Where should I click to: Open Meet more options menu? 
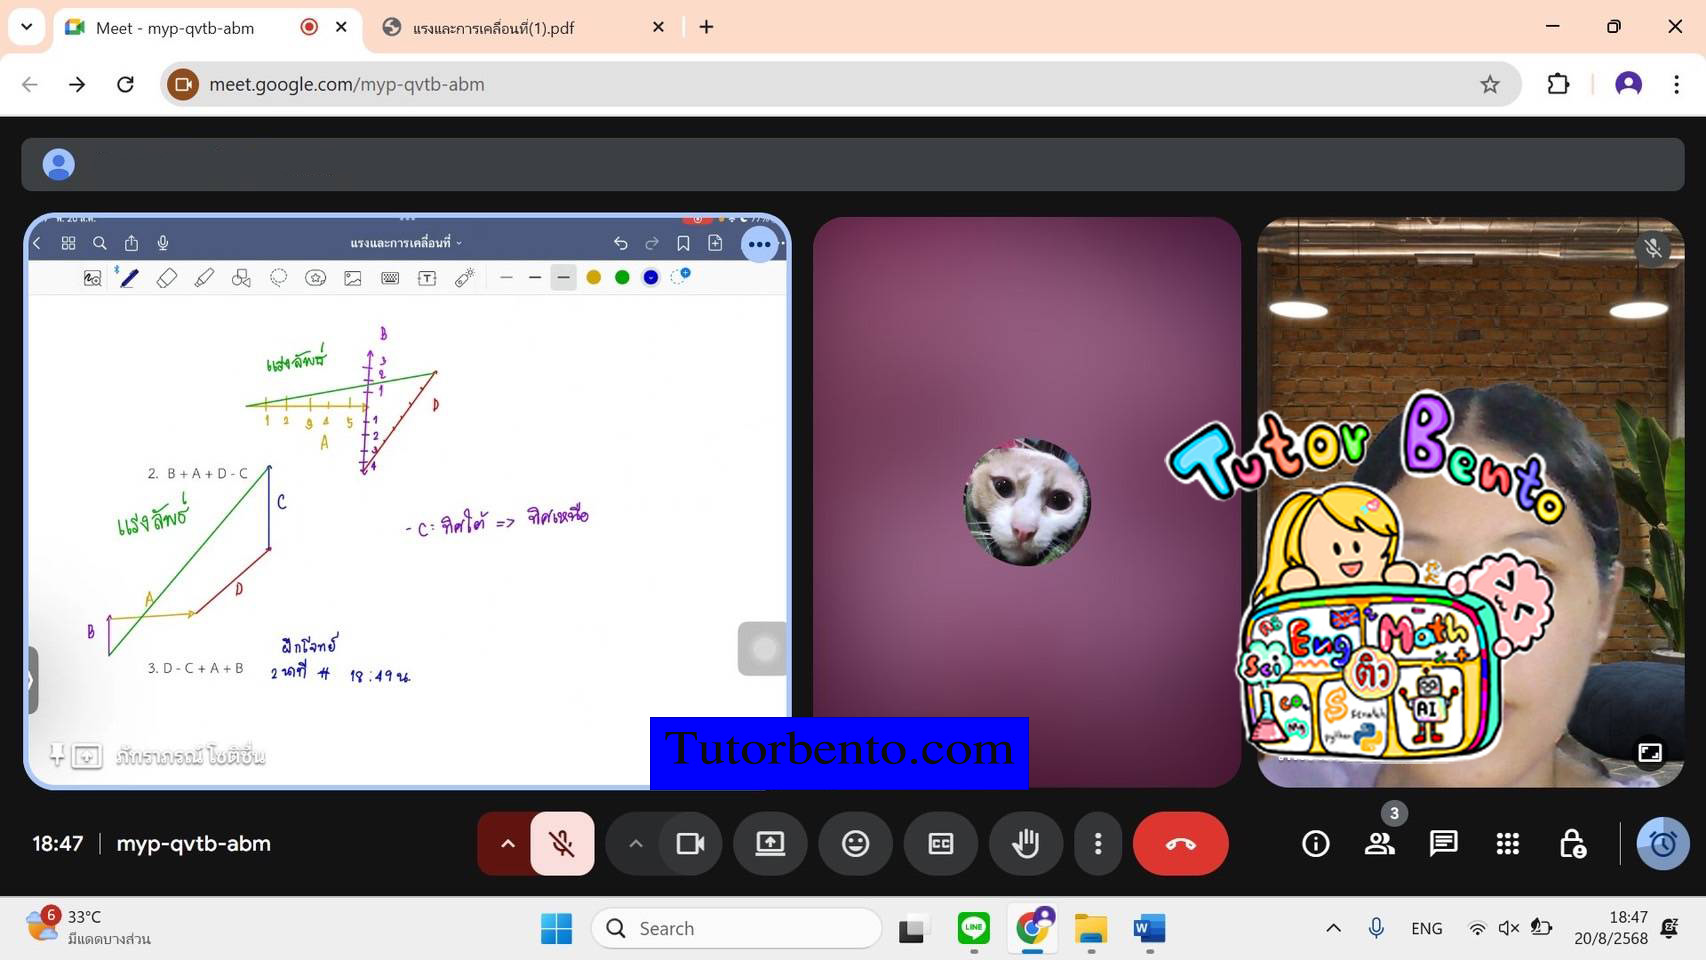point(1098,844)
